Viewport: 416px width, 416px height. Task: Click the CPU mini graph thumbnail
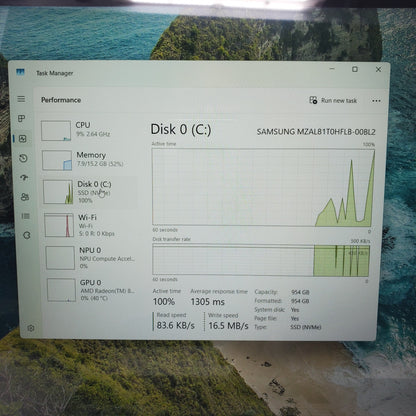[x=56, y=131]
